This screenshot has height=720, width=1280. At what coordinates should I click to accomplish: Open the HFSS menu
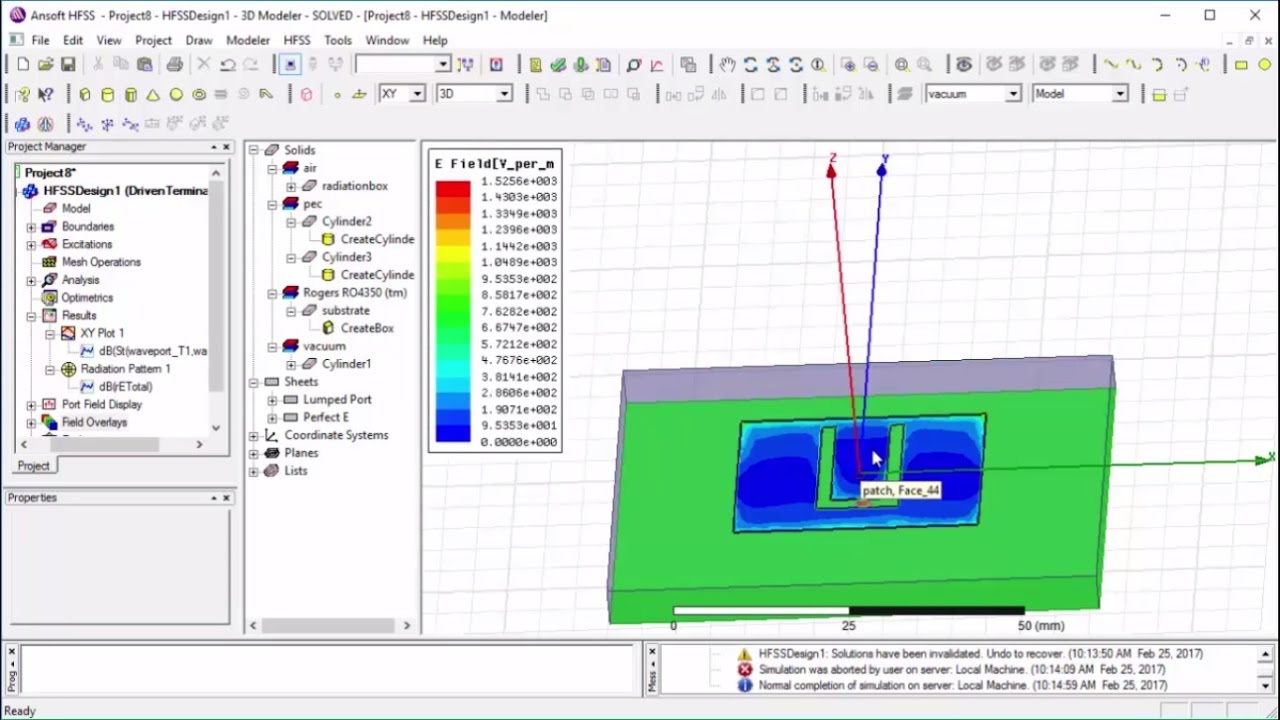297,40
